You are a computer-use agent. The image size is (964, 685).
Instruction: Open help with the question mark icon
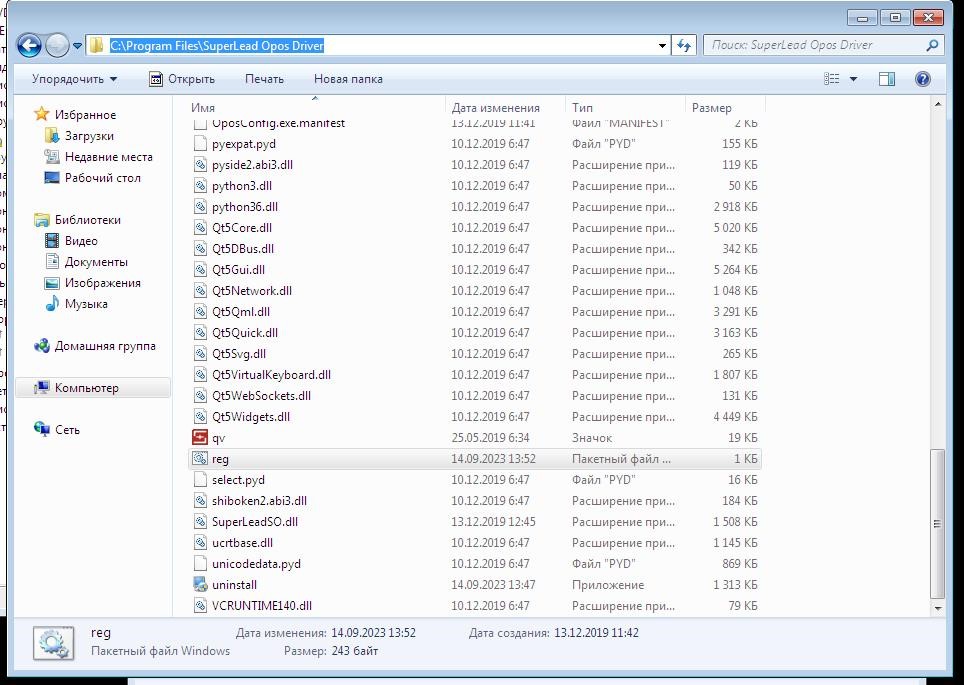coord(923,79)
